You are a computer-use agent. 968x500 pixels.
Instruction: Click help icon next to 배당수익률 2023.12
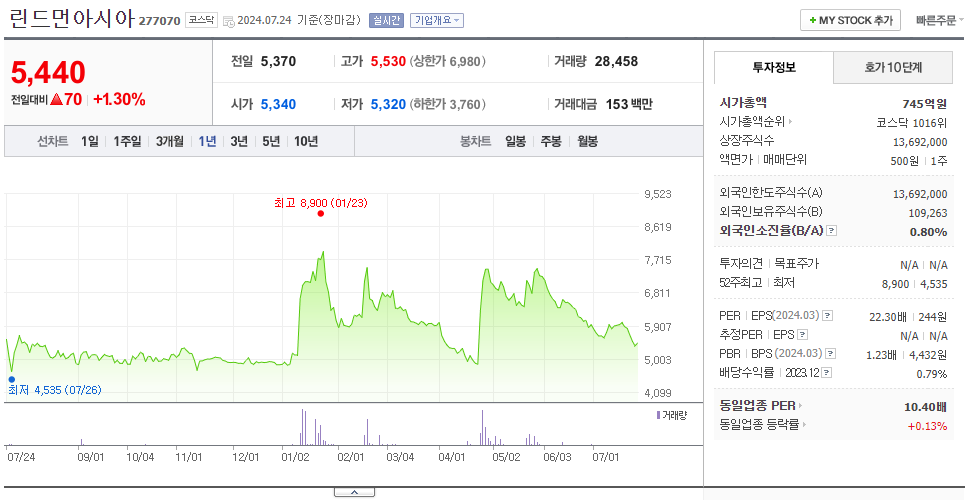(827, 373)
